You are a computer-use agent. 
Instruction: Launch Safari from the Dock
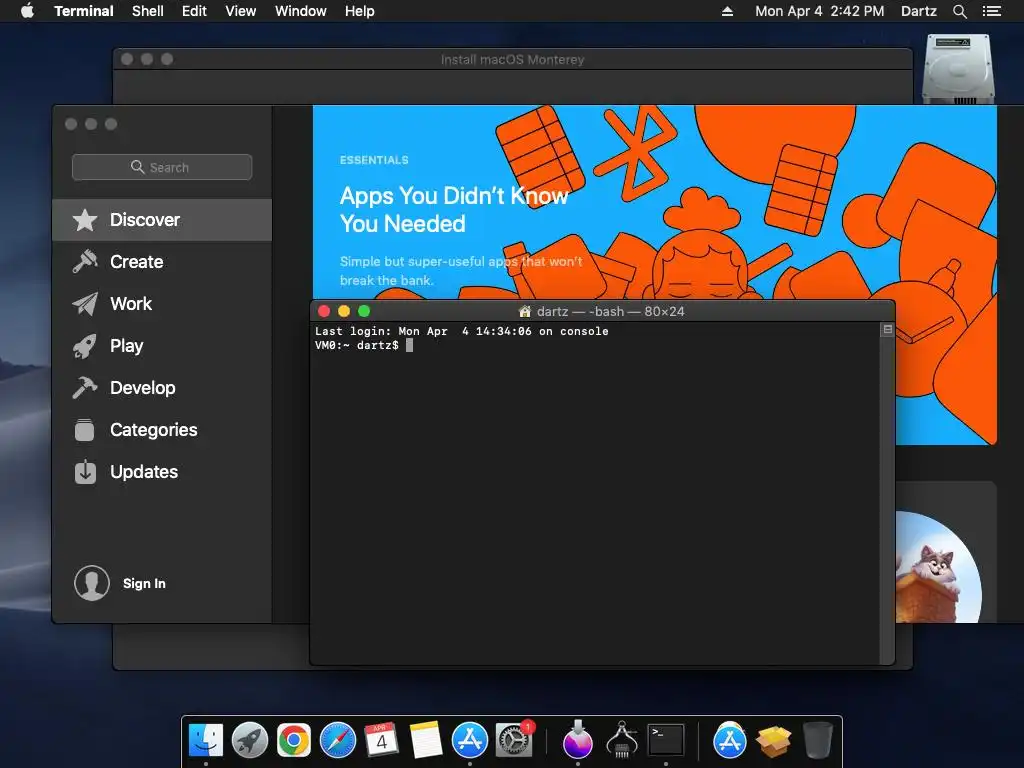click(x=338, y=740)
